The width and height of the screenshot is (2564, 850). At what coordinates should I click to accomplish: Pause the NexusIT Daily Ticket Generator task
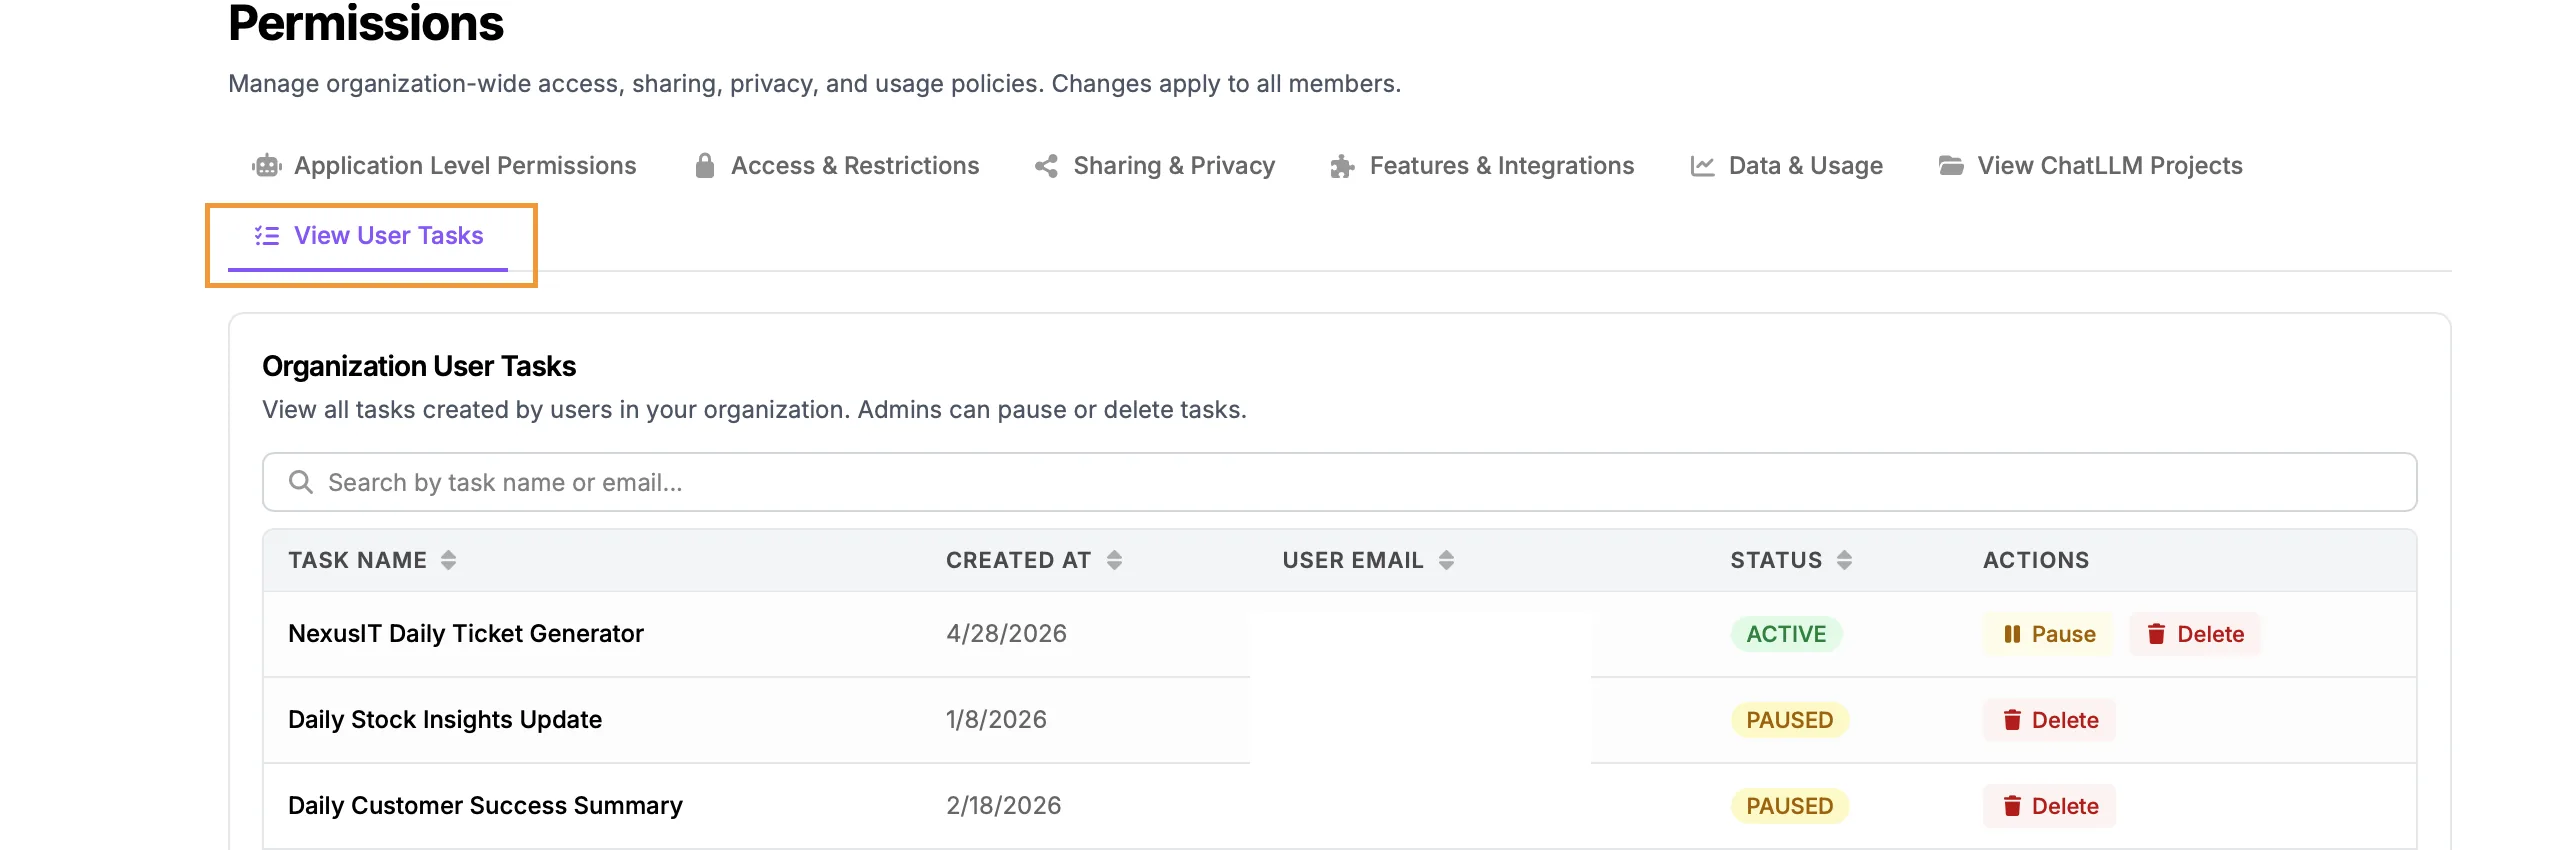(2048, 634)
